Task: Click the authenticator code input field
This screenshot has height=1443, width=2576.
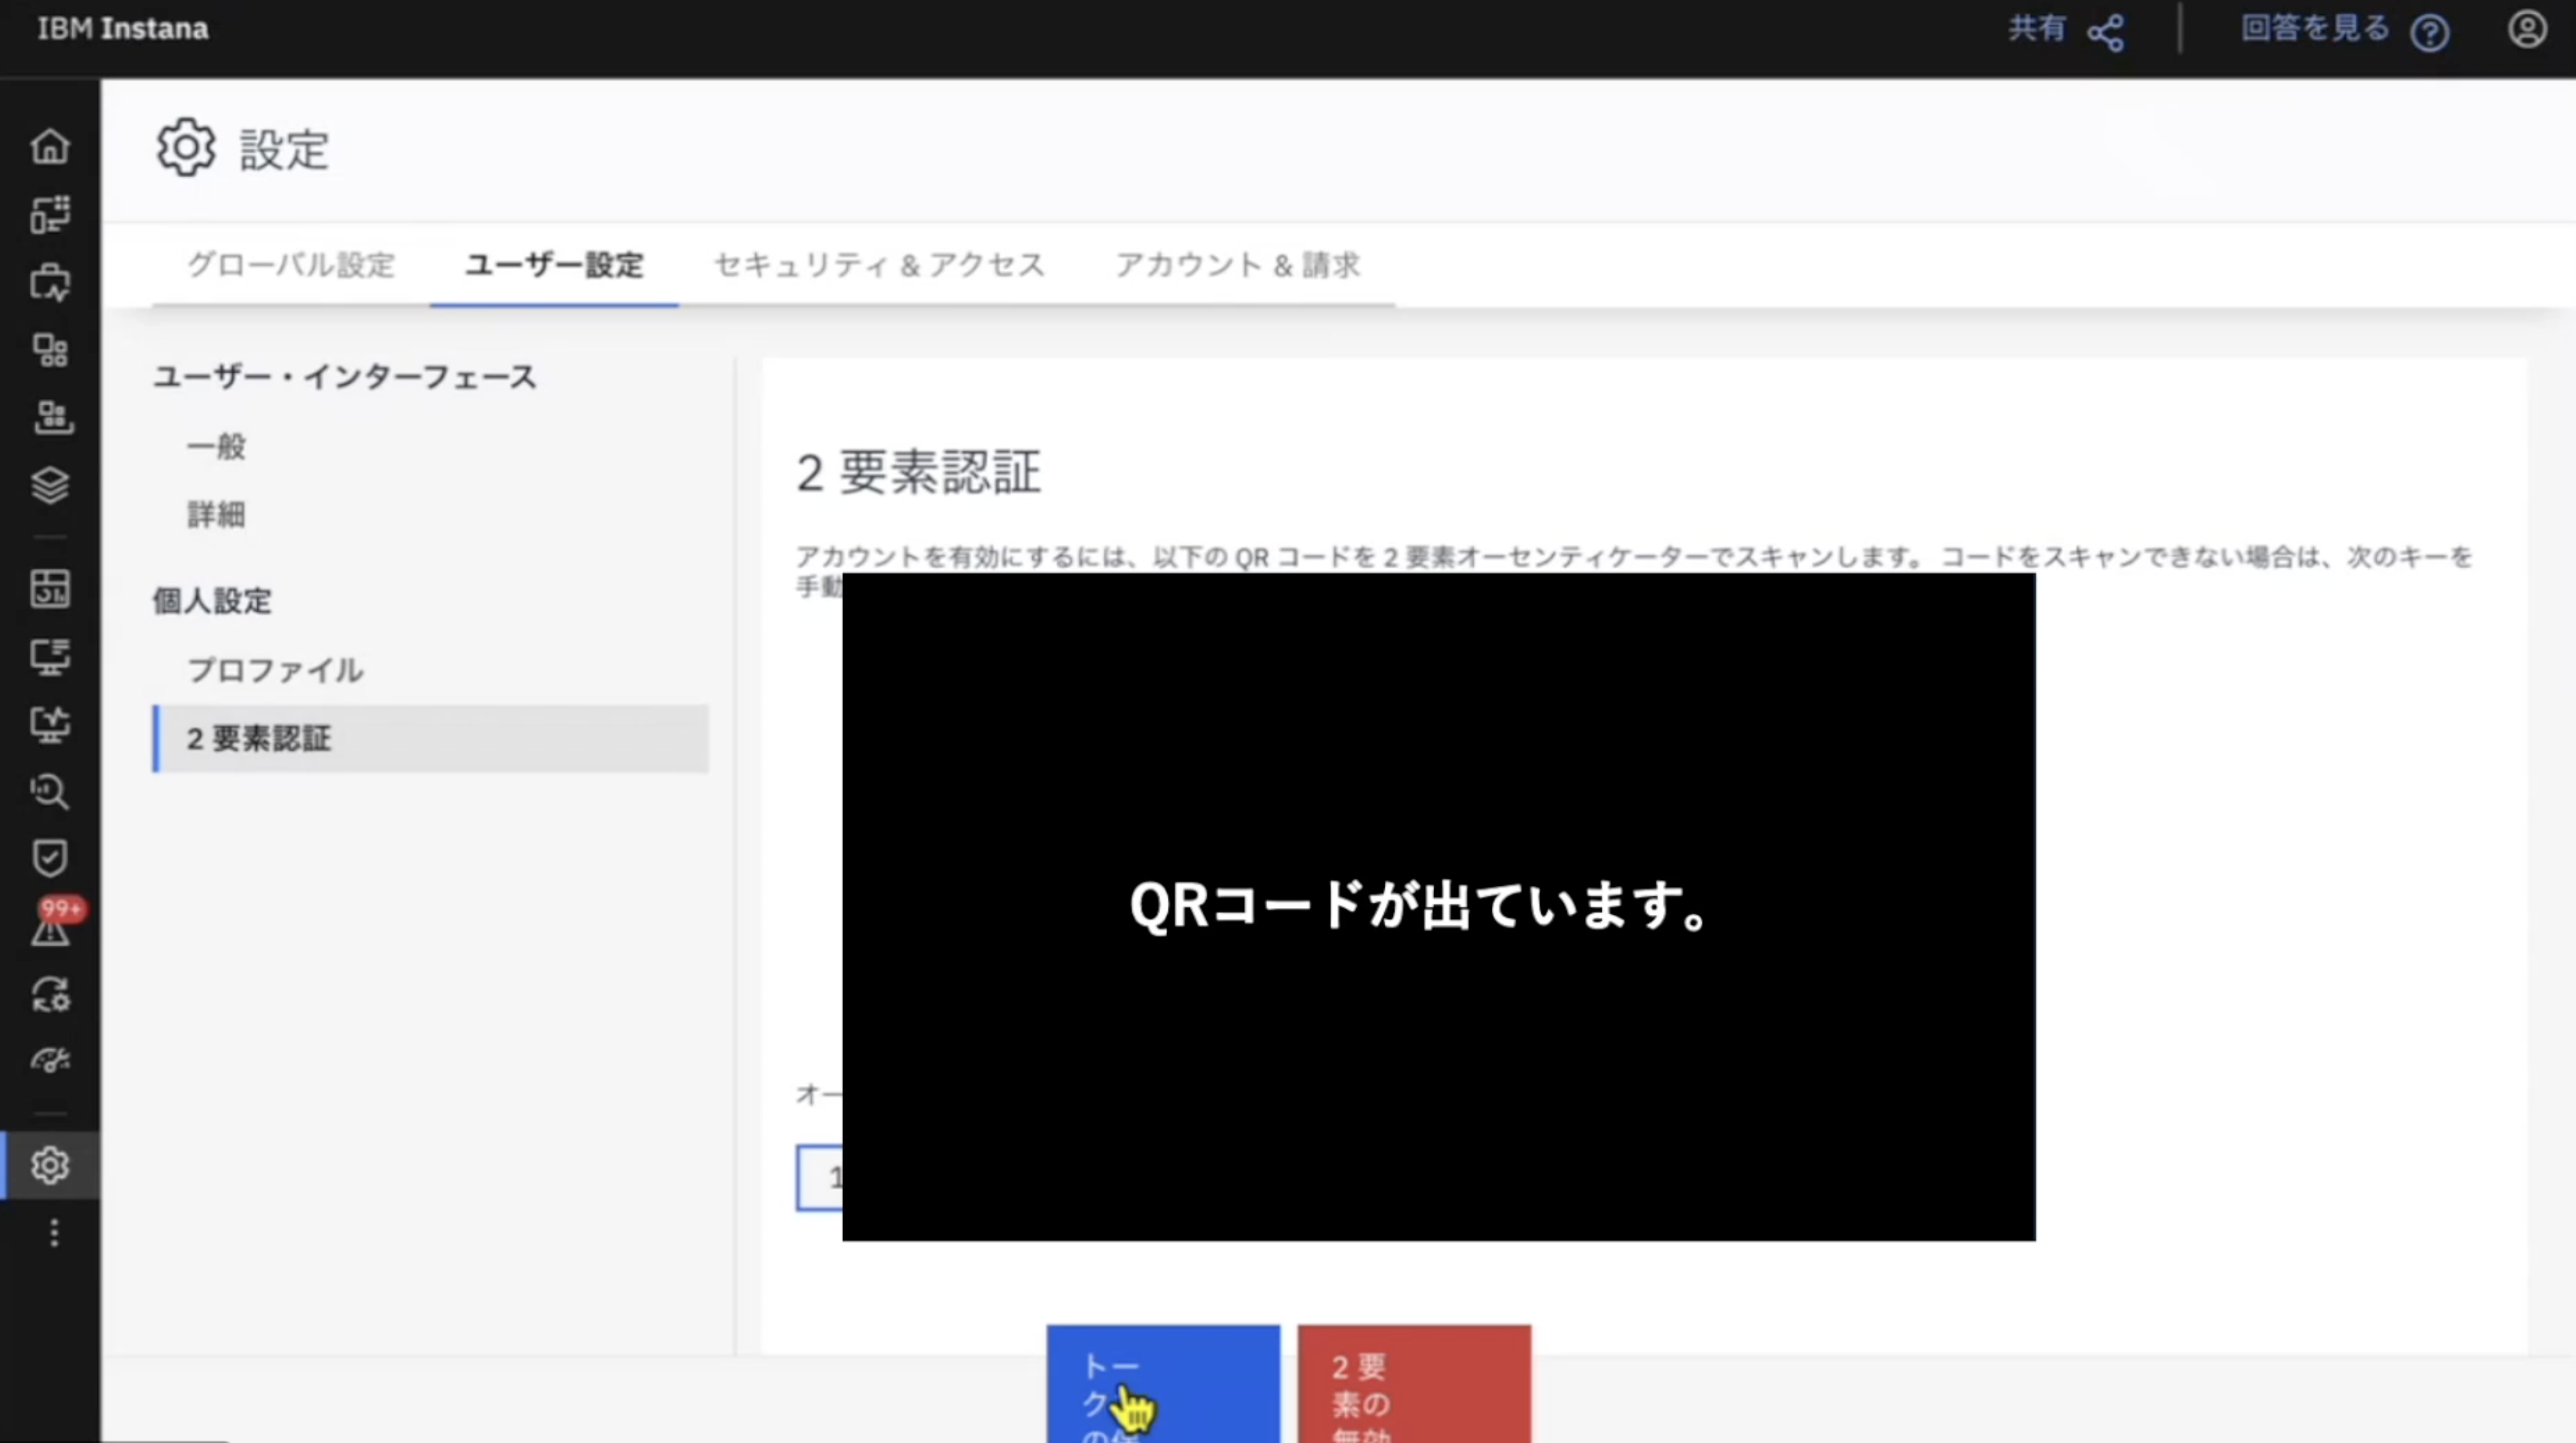Action: (x=820, y=1178)
